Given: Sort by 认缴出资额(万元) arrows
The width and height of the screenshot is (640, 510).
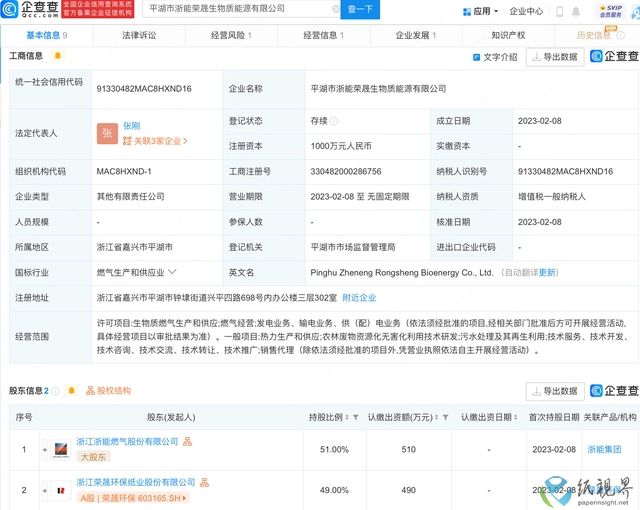Looking at the screenshot, I should pyautogui.click(x=436, y=417).
